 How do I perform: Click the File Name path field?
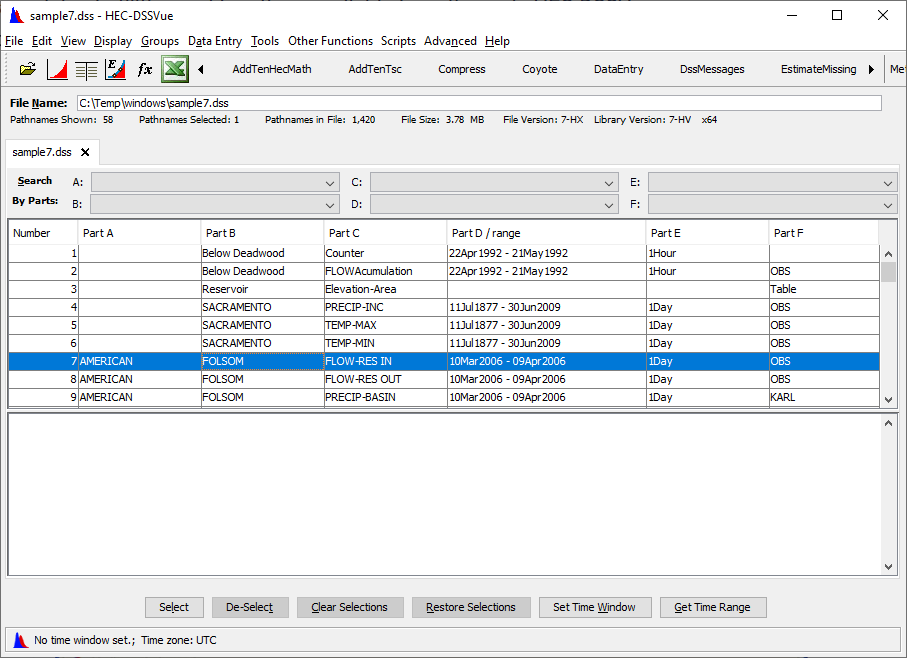click(x=478, y=103)
